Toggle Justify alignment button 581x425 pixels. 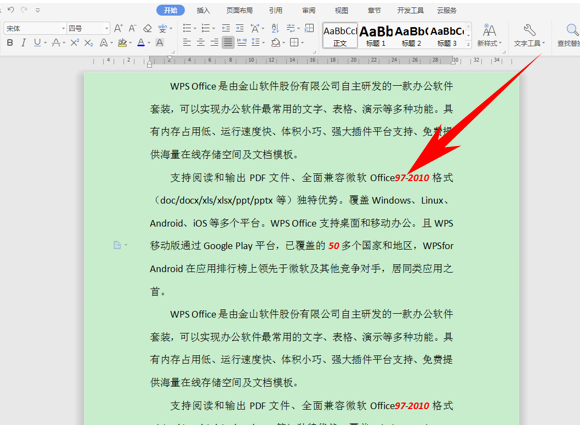tap(228, 43)
